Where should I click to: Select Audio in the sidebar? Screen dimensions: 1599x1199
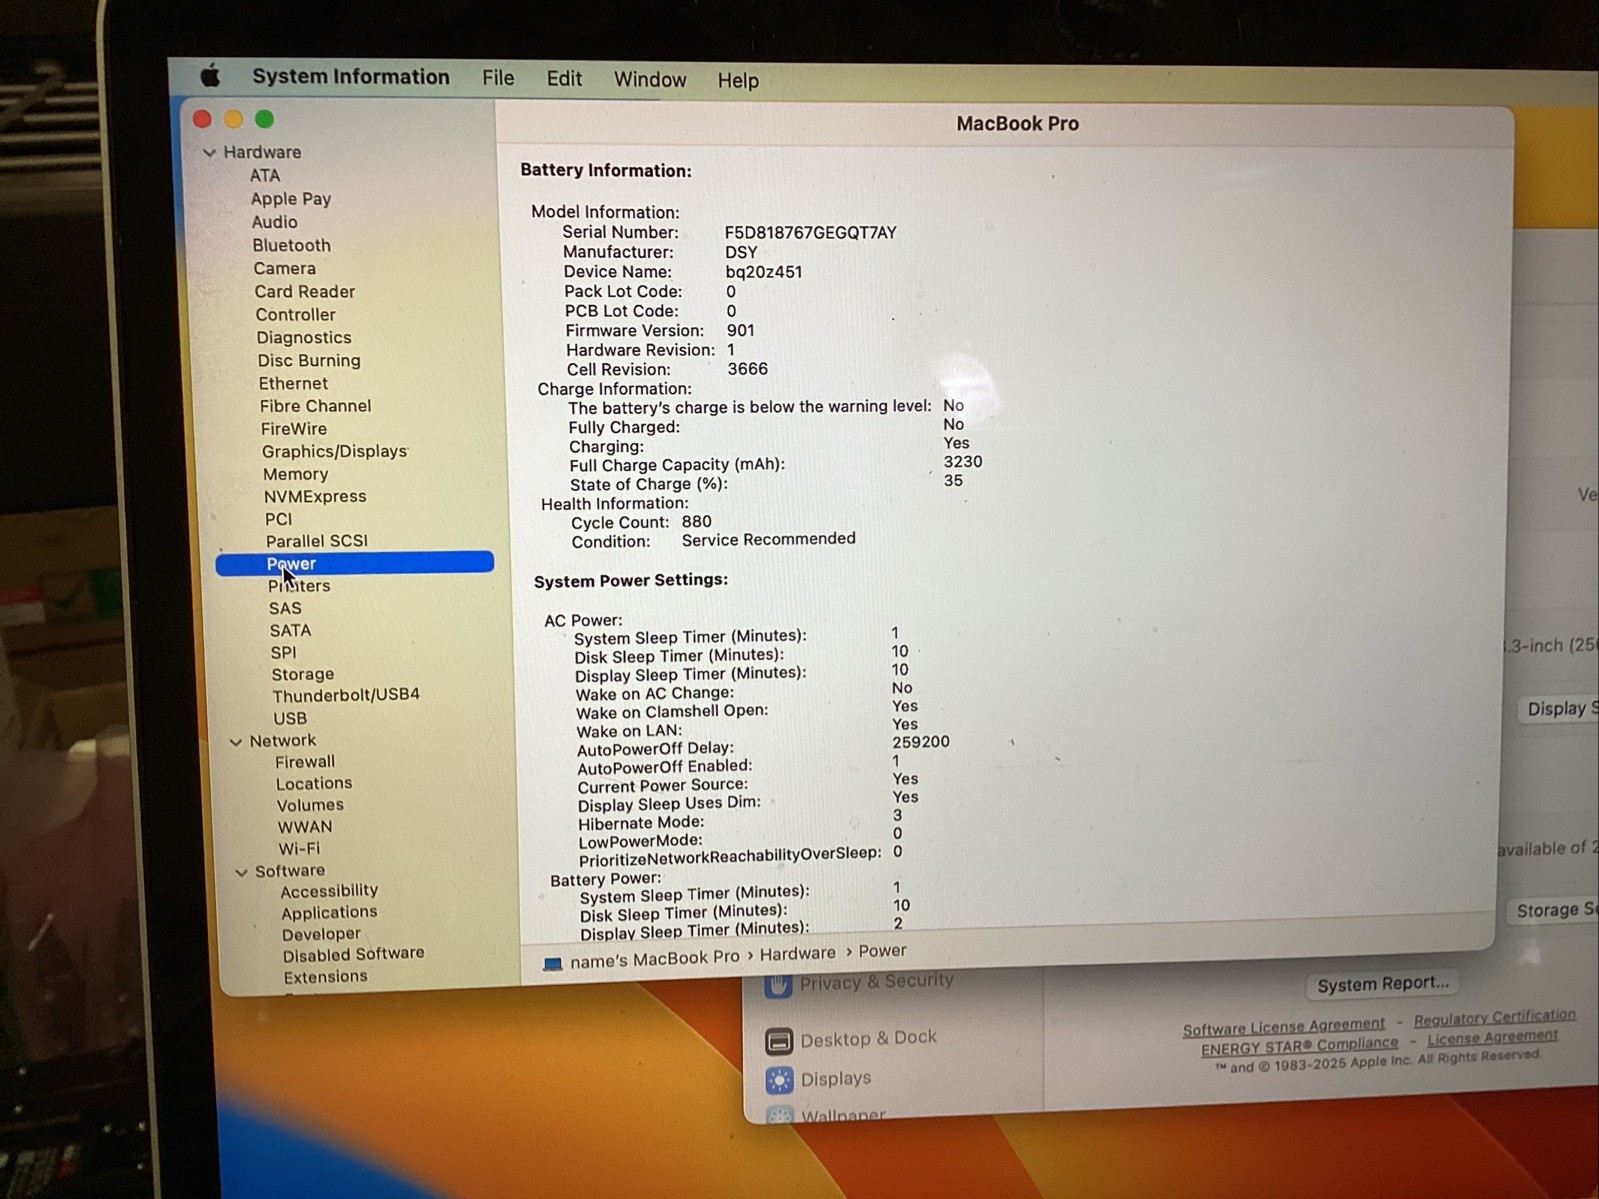(x=274, y=222)
